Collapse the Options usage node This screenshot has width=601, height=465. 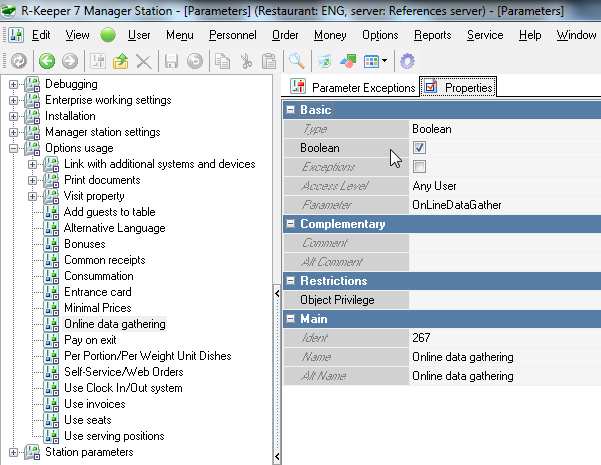[x=13, y=148]
